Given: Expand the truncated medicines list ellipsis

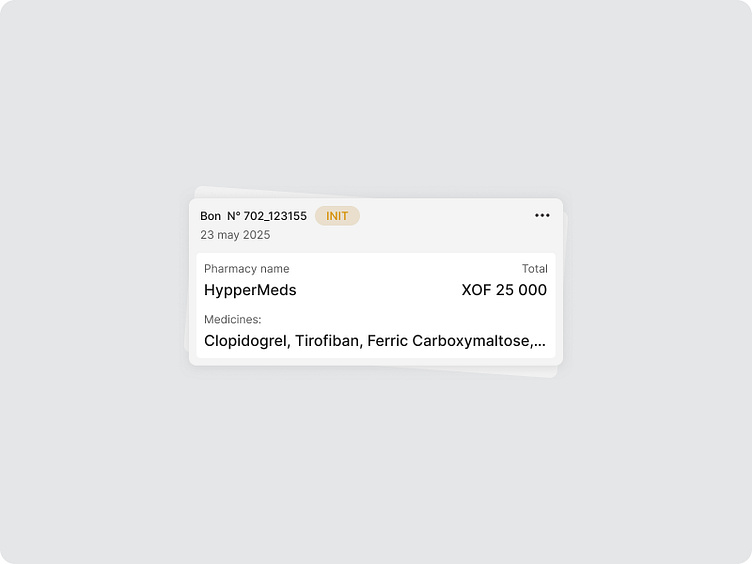Looking at the screenshot, I should pyautogui.click(x=540, y=341).
